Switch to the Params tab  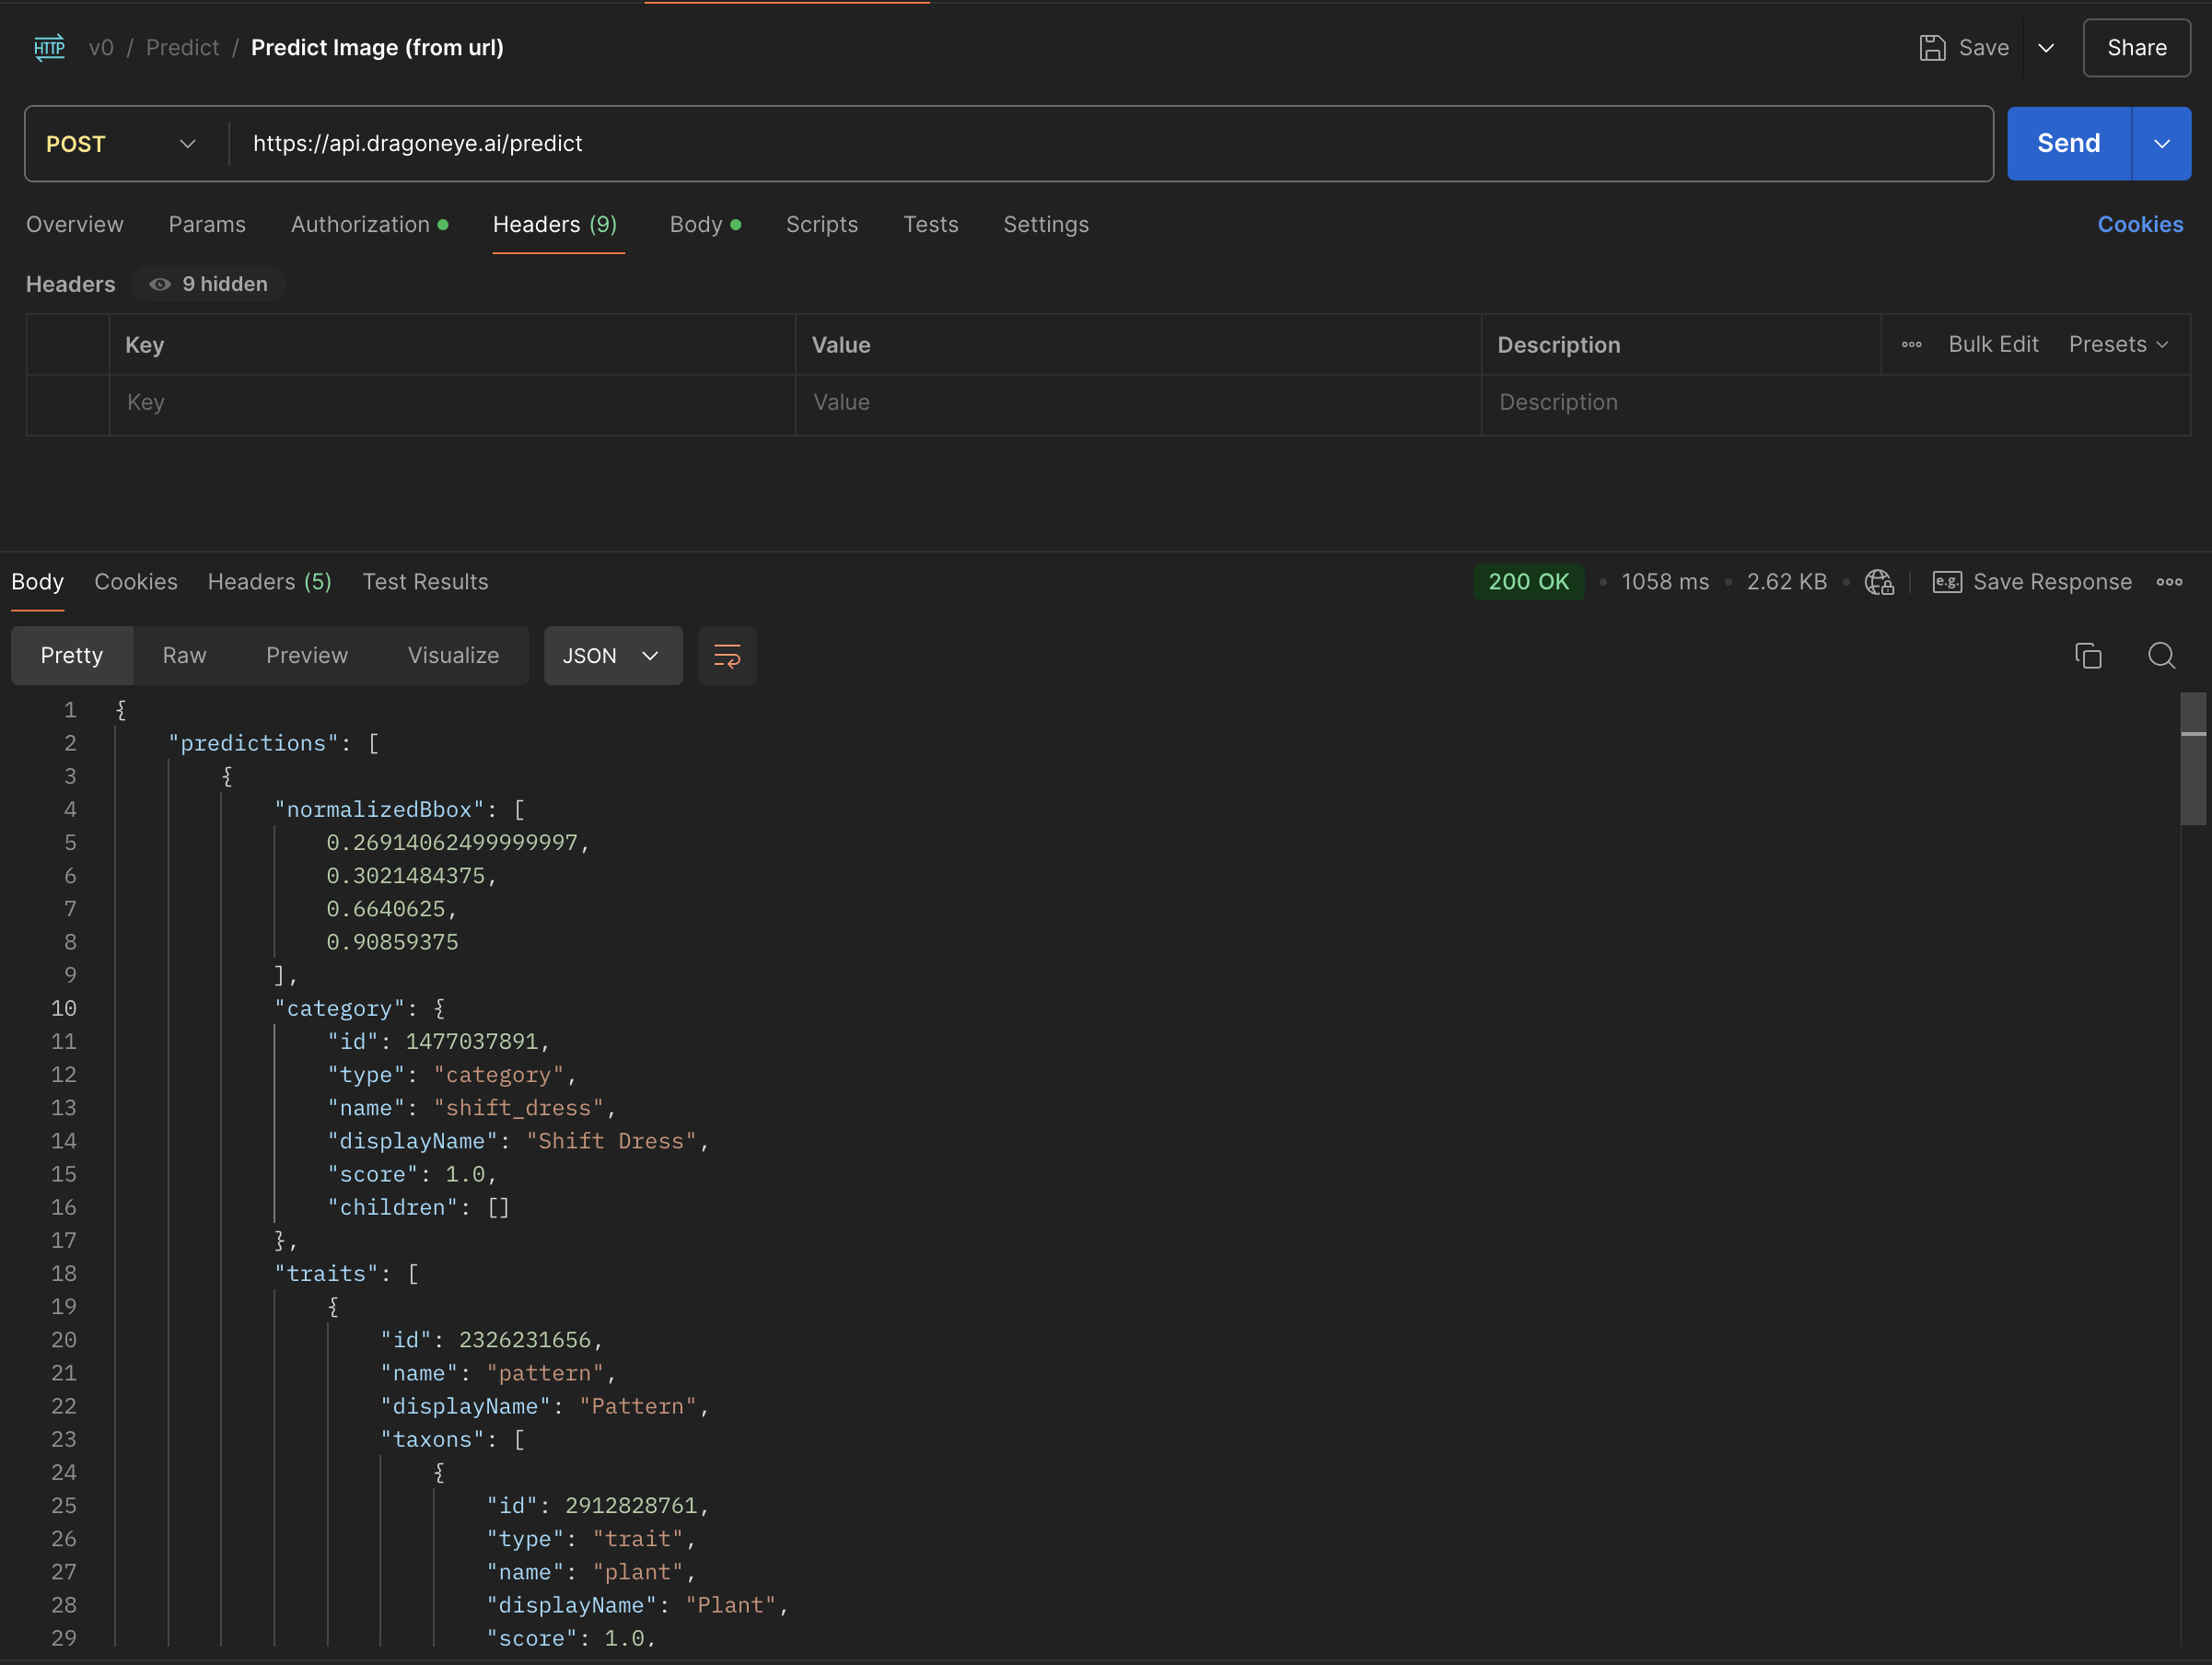[207, 224]
